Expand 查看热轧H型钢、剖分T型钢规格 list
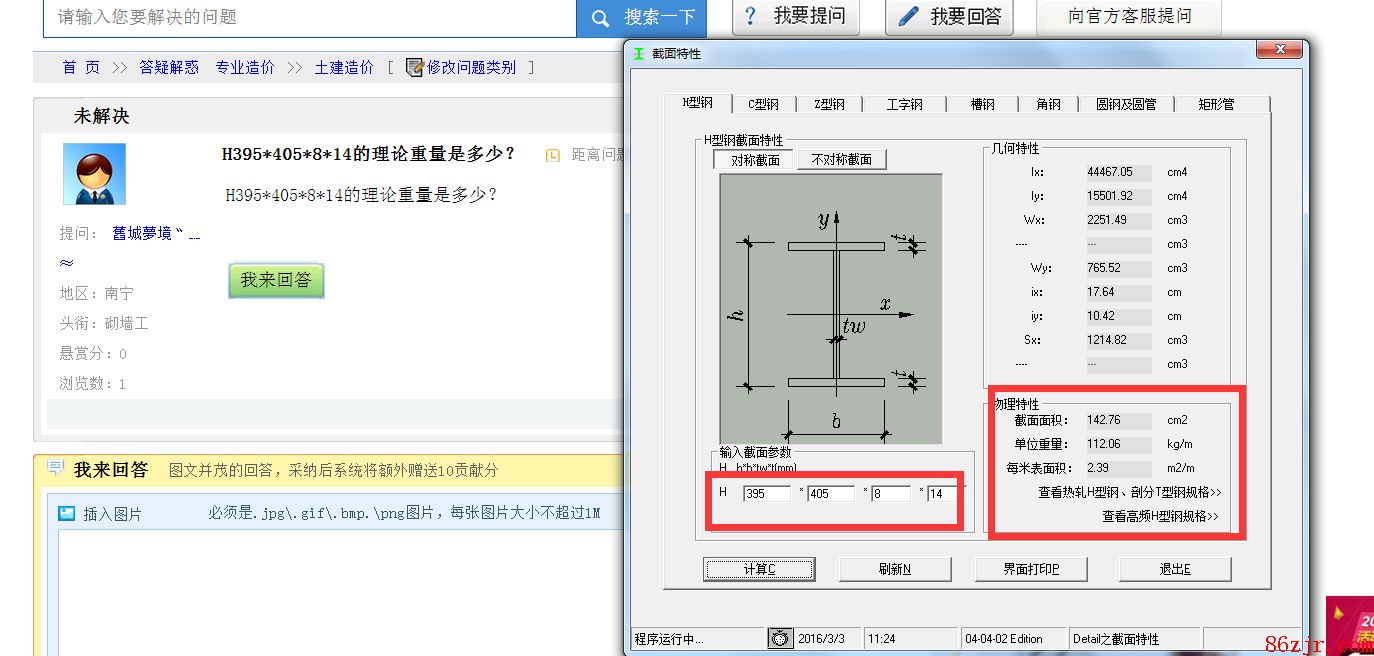Image resolution: width=1374 pixels, height=656 pixels. point(1129,492)
